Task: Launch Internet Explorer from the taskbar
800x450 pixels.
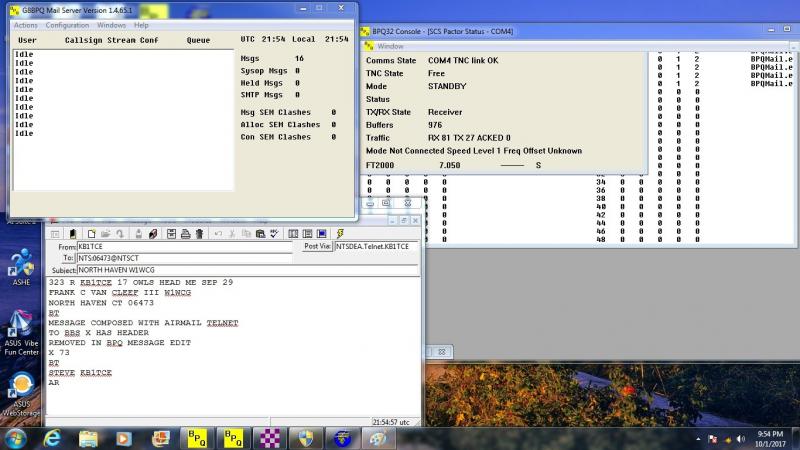Action: (x=52, y=439)
